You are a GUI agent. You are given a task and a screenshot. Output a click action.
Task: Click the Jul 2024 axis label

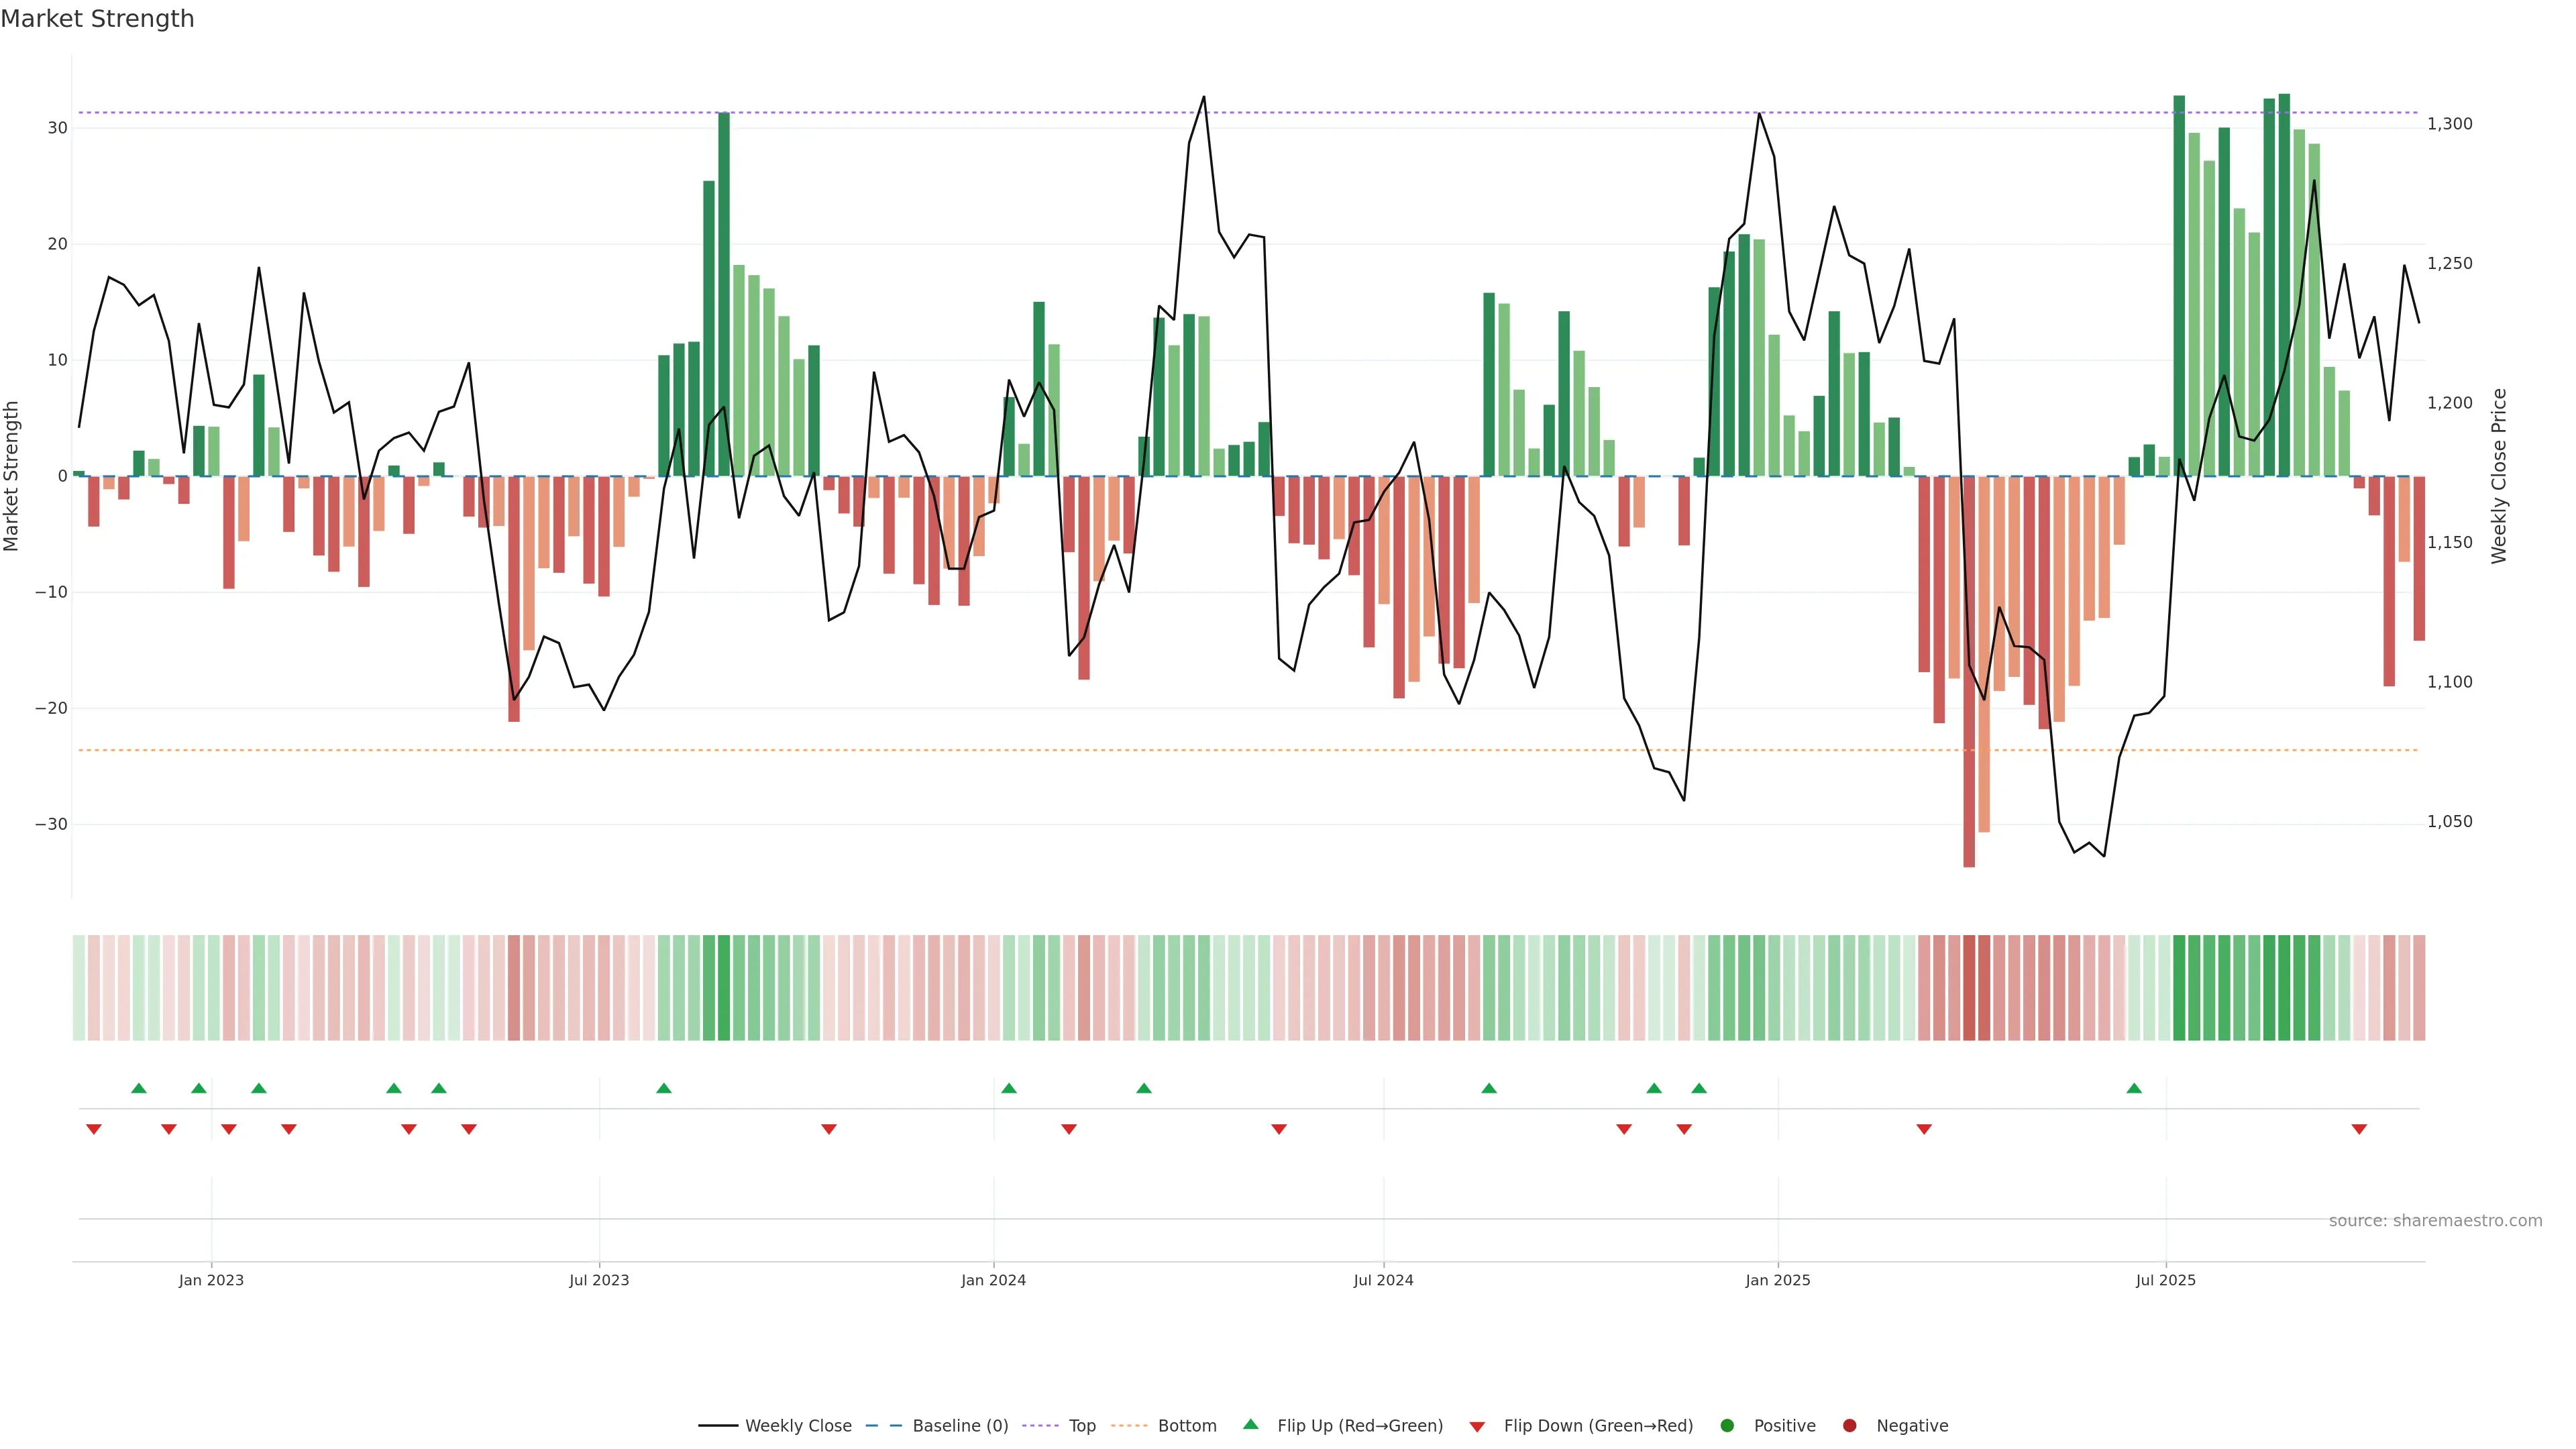coord(1383,1280)
